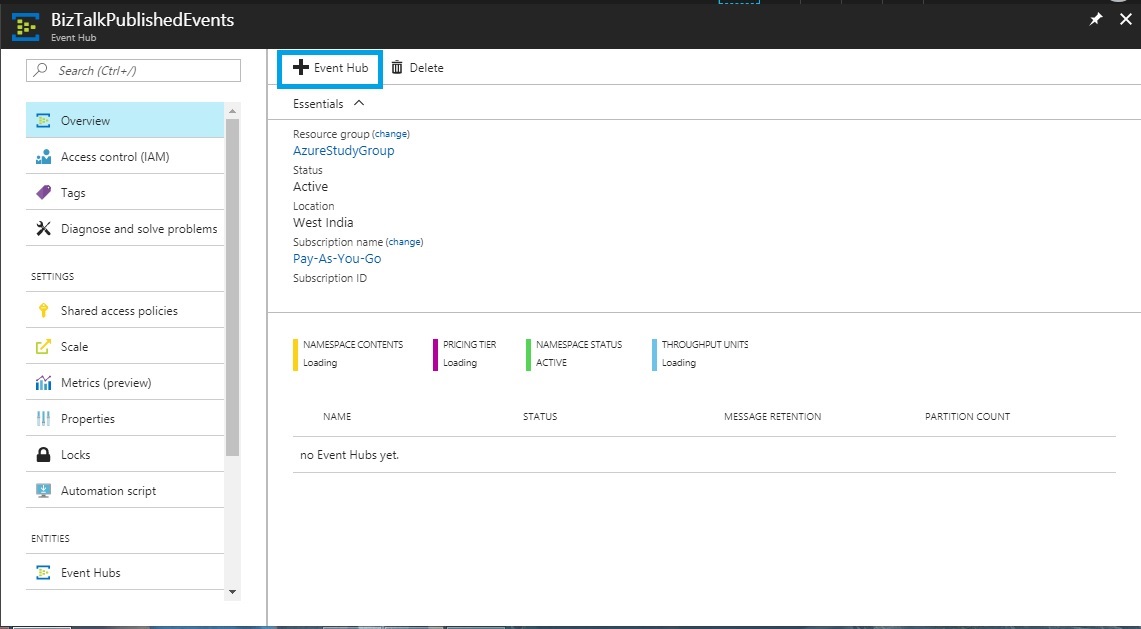Click the search magnifier icon

pyautogui.click(x=41, y=70)
